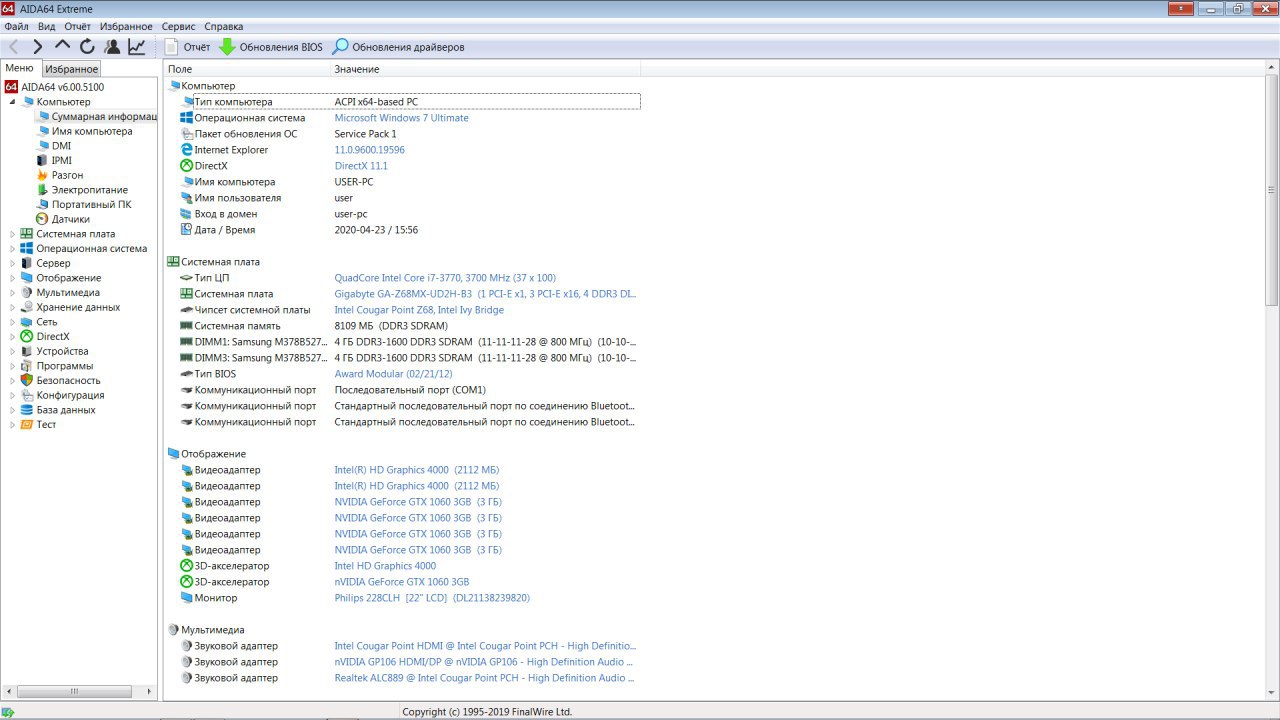Screen dimensions: 1280x720
Task: Open the Отчёт toolbar button
Action: [187, 47]
